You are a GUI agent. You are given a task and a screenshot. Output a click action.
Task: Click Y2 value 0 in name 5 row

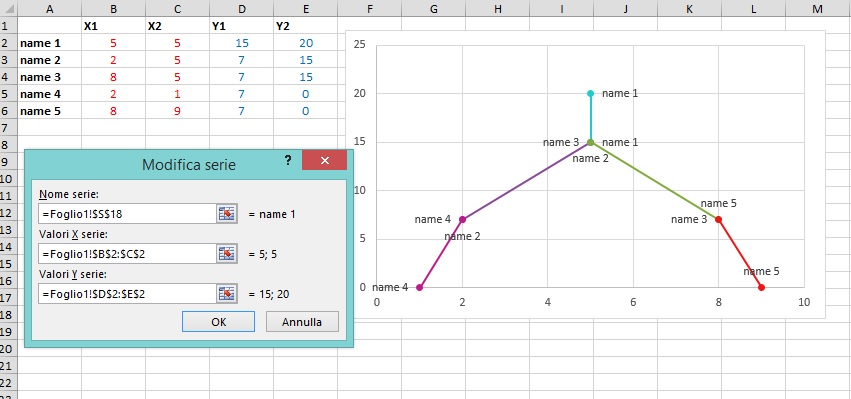306,111
